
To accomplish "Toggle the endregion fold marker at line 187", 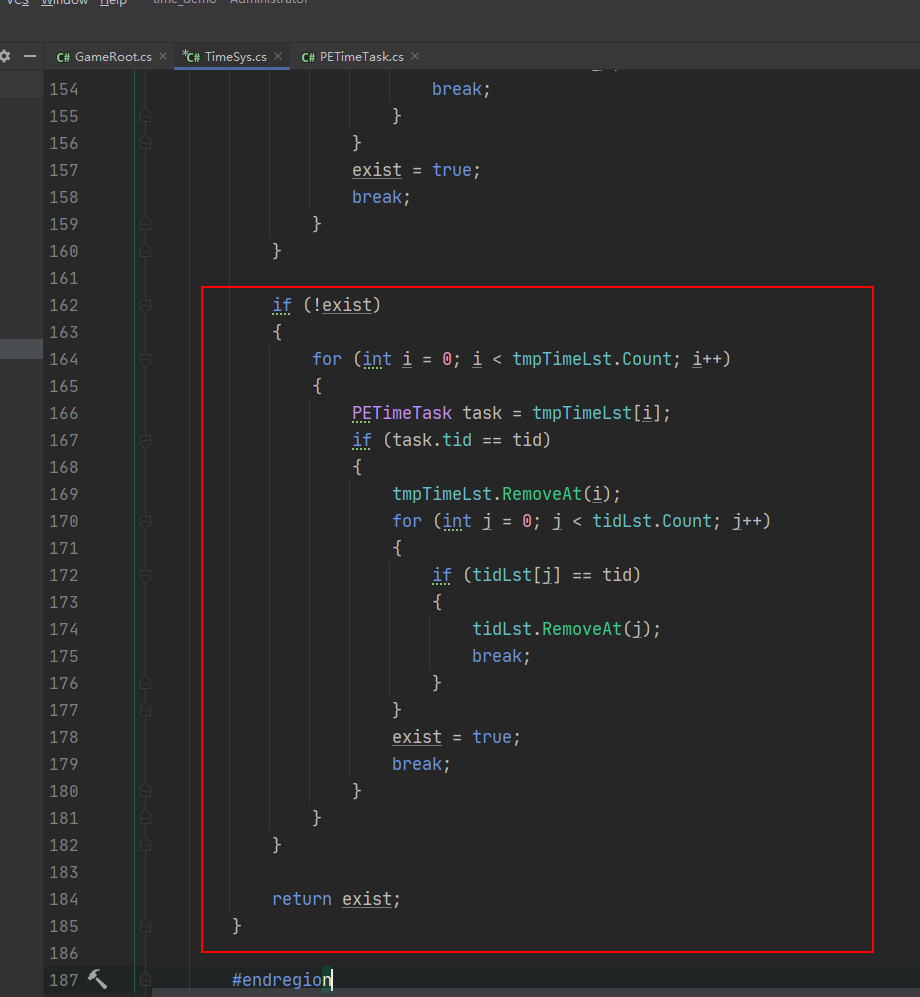I will [x=146, y=980].
